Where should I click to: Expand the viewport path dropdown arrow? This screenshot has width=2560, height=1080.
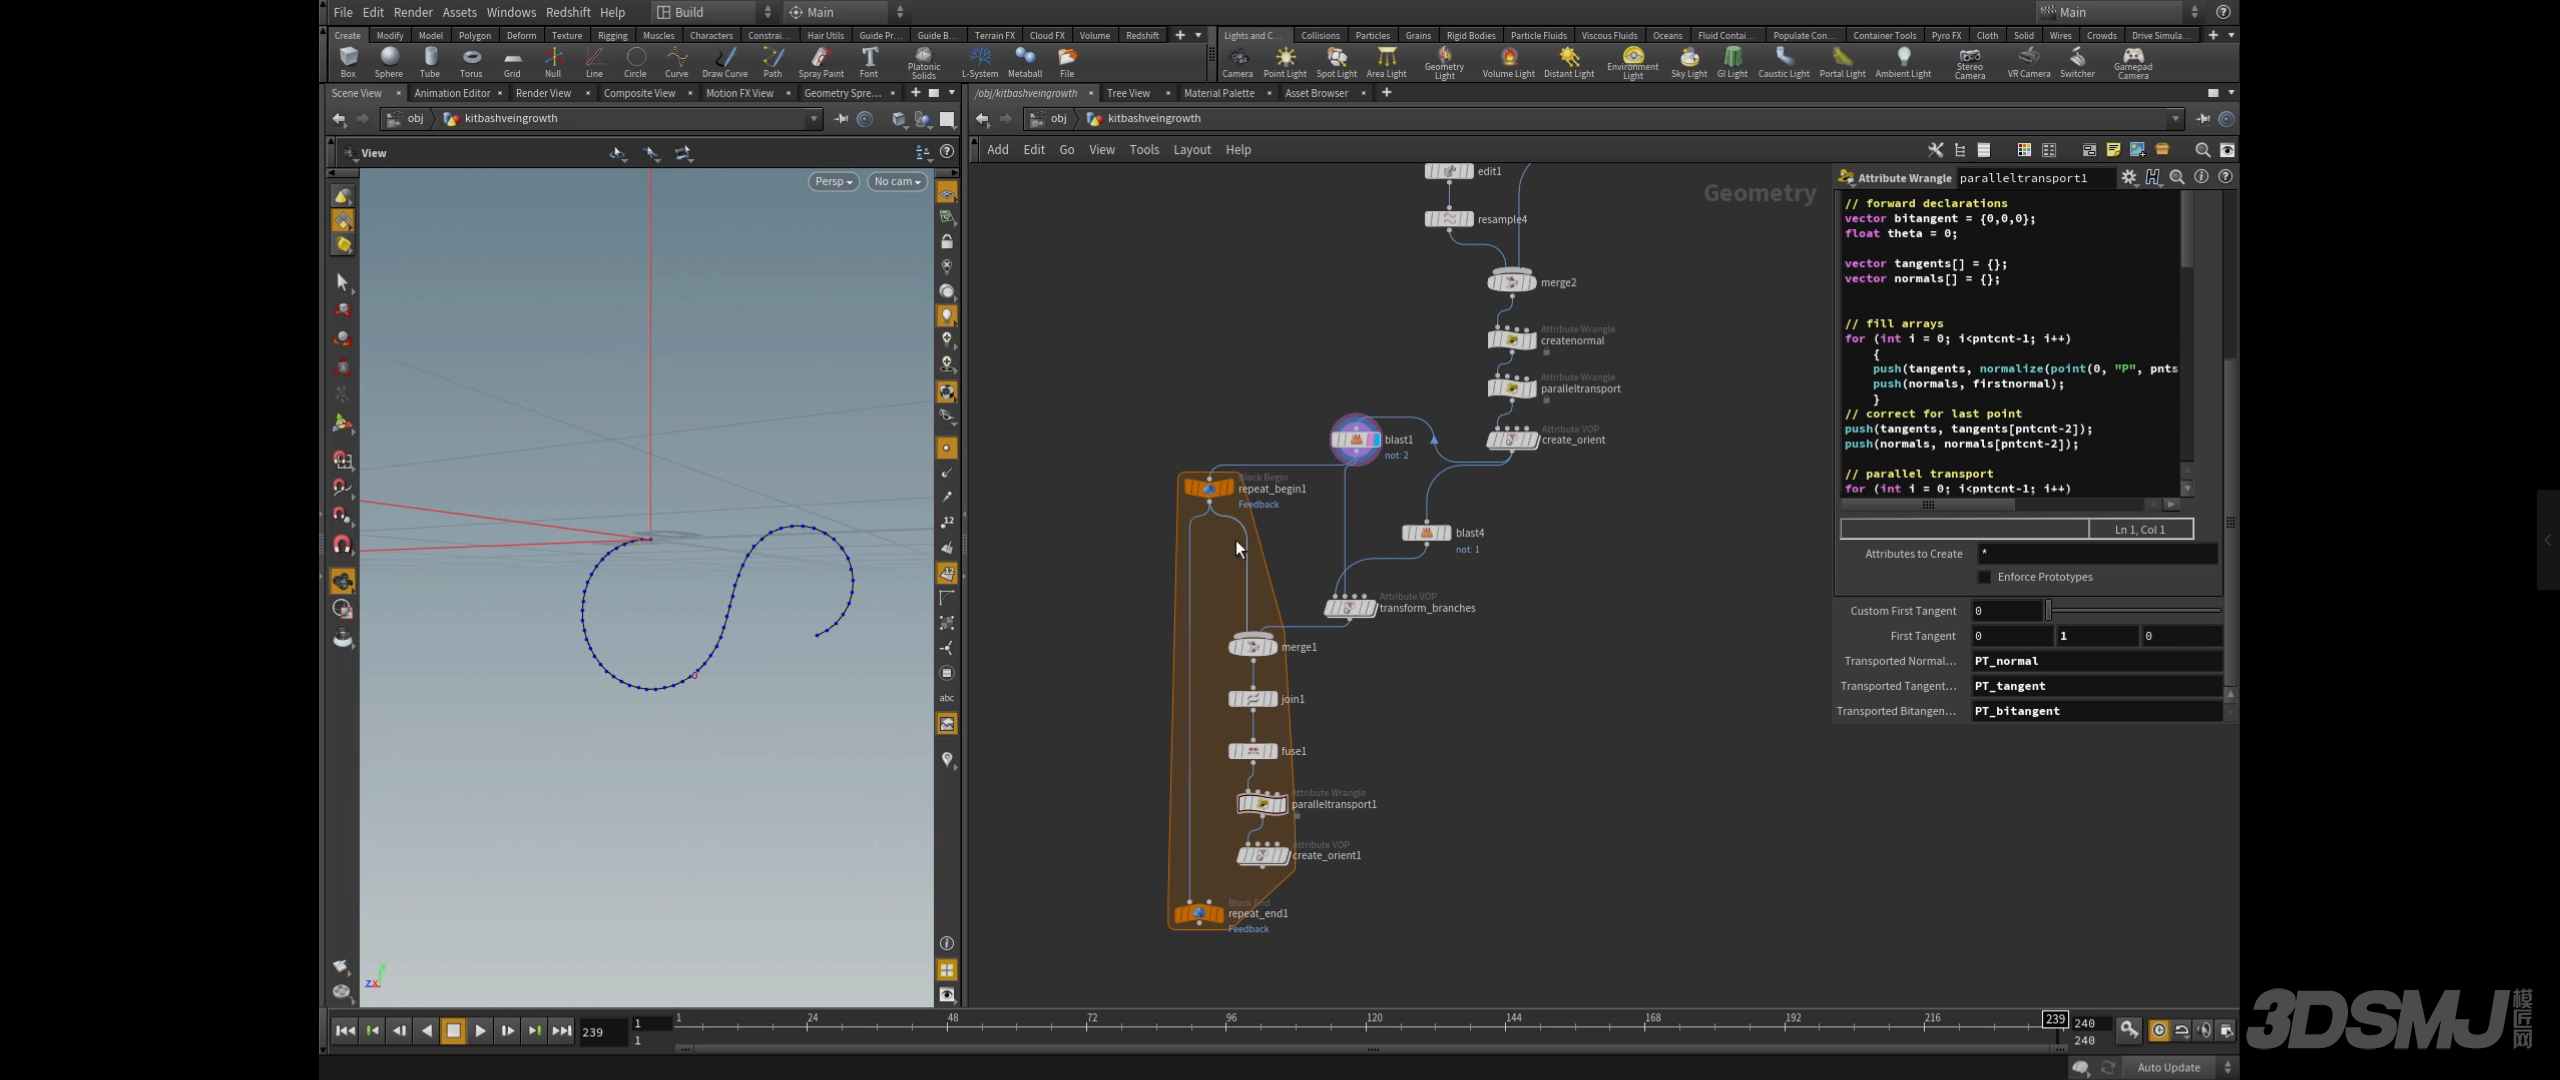point(814,119)
